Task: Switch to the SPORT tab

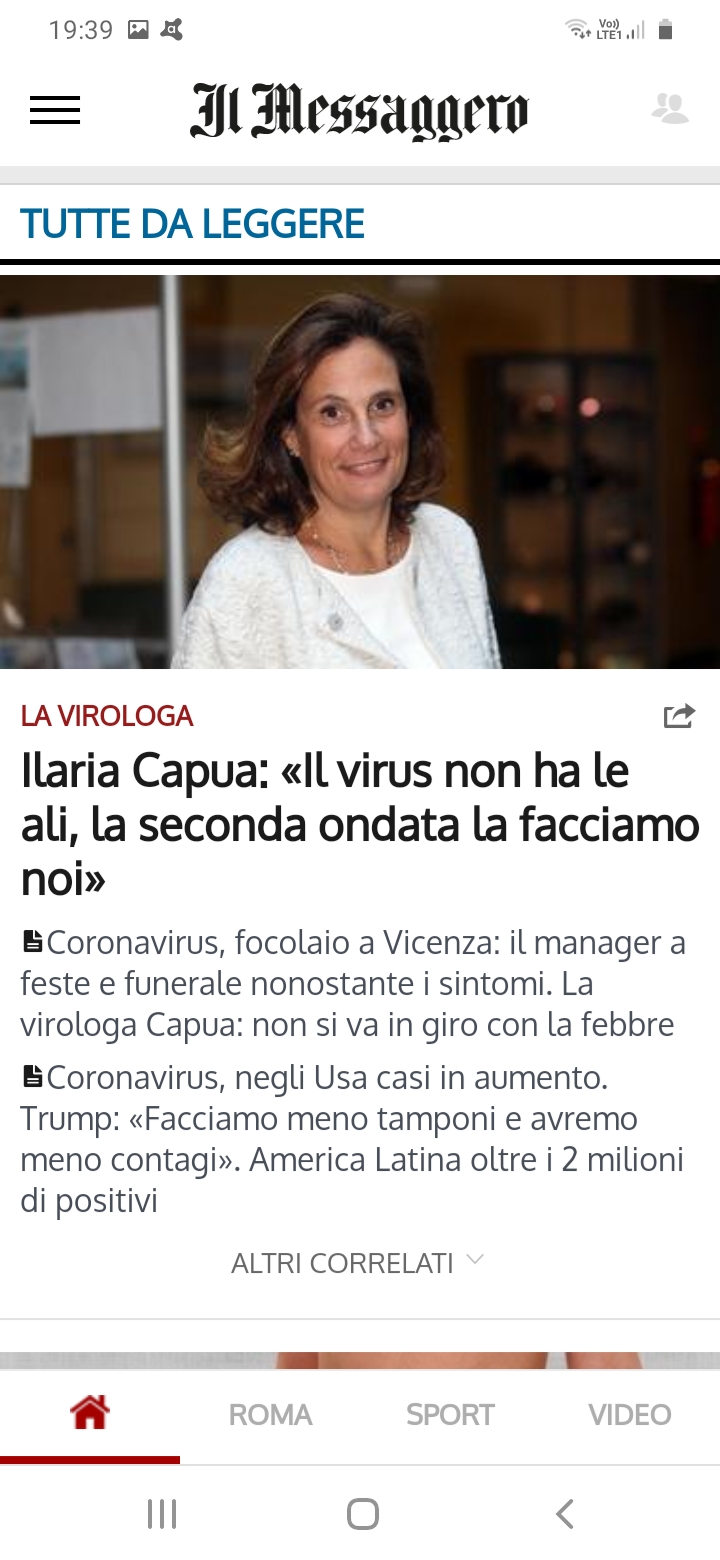Action: click(450, 1414)
